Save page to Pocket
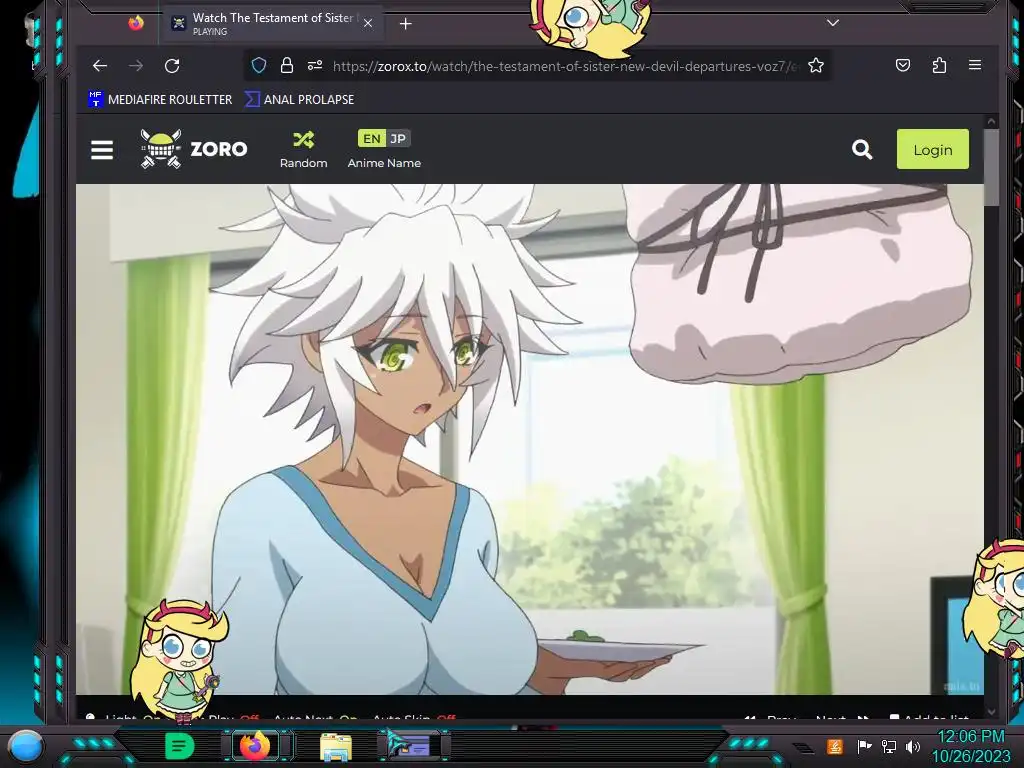 [903, 65]
